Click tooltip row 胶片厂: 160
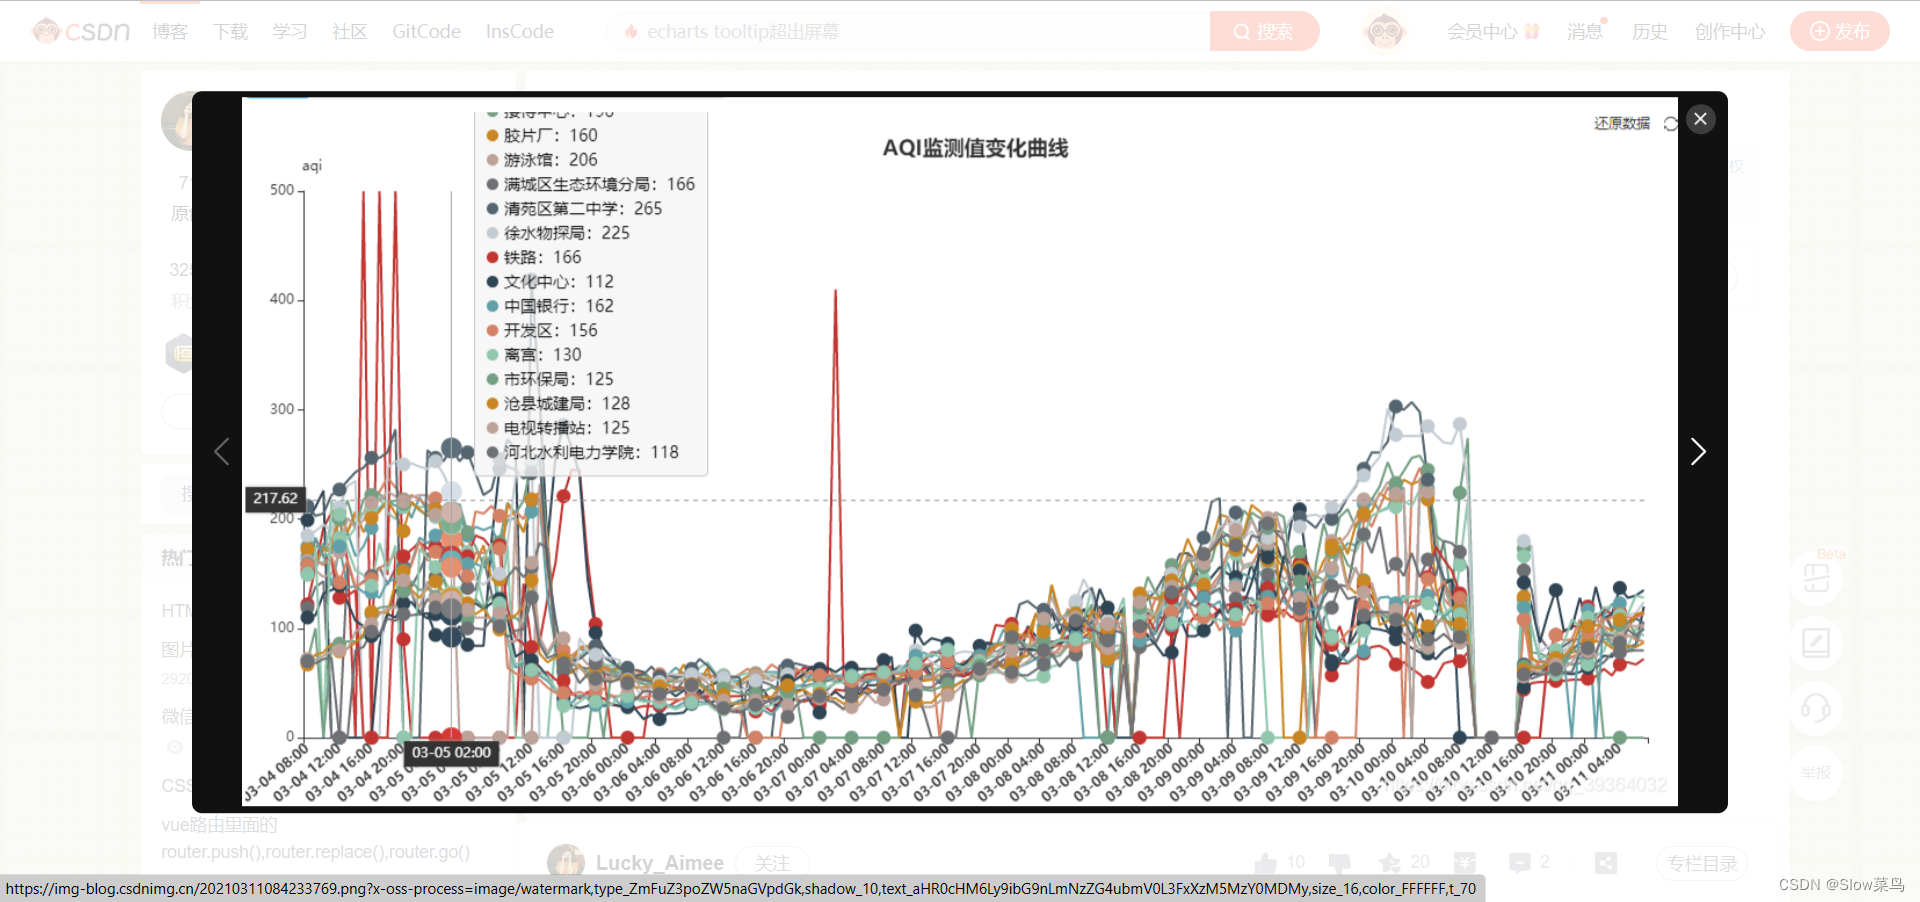The image size is (1920, 902). 542,135
